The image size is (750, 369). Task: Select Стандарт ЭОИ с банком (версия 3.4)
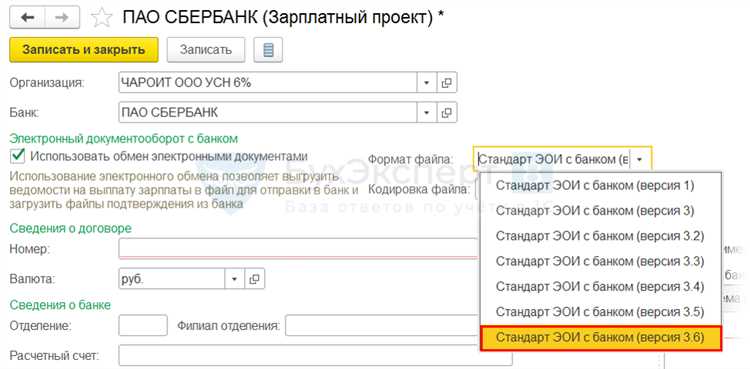(x=600, y=287)
